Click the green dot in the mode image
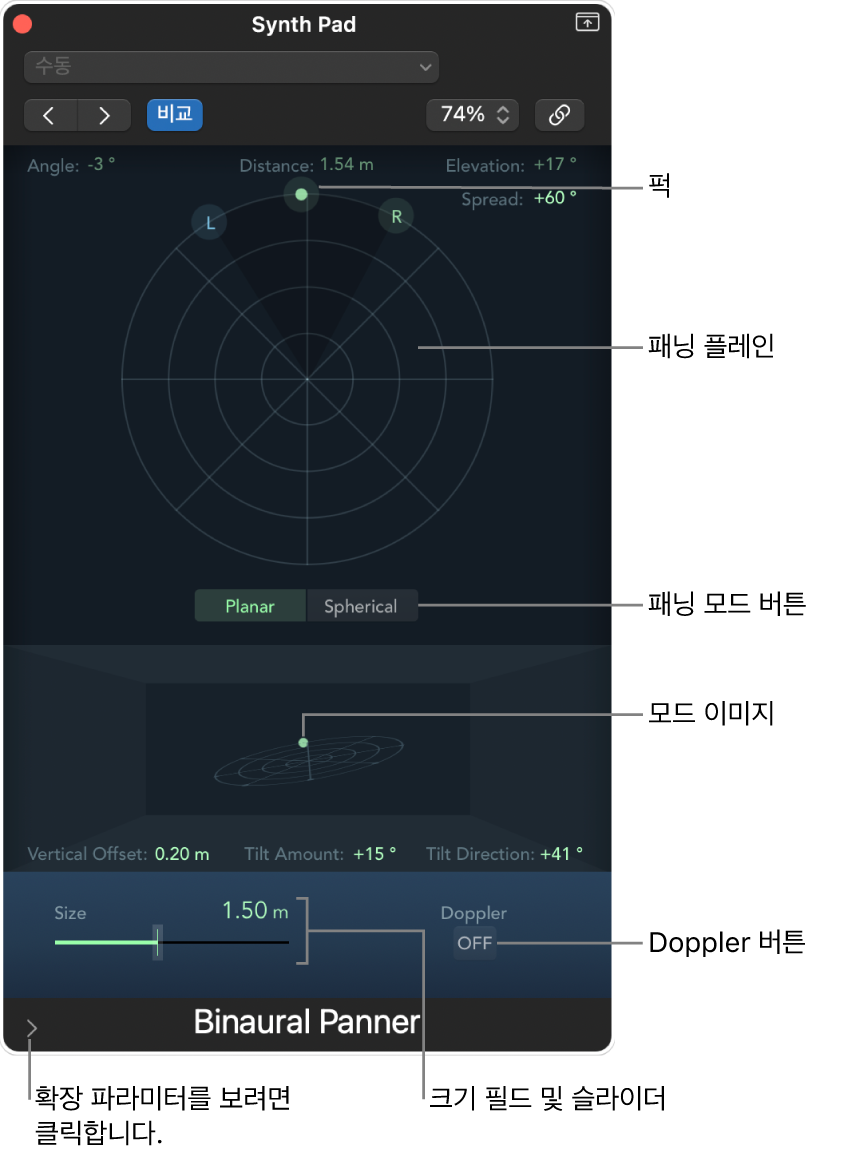The image size is (841, 1152). click(303, 743)
